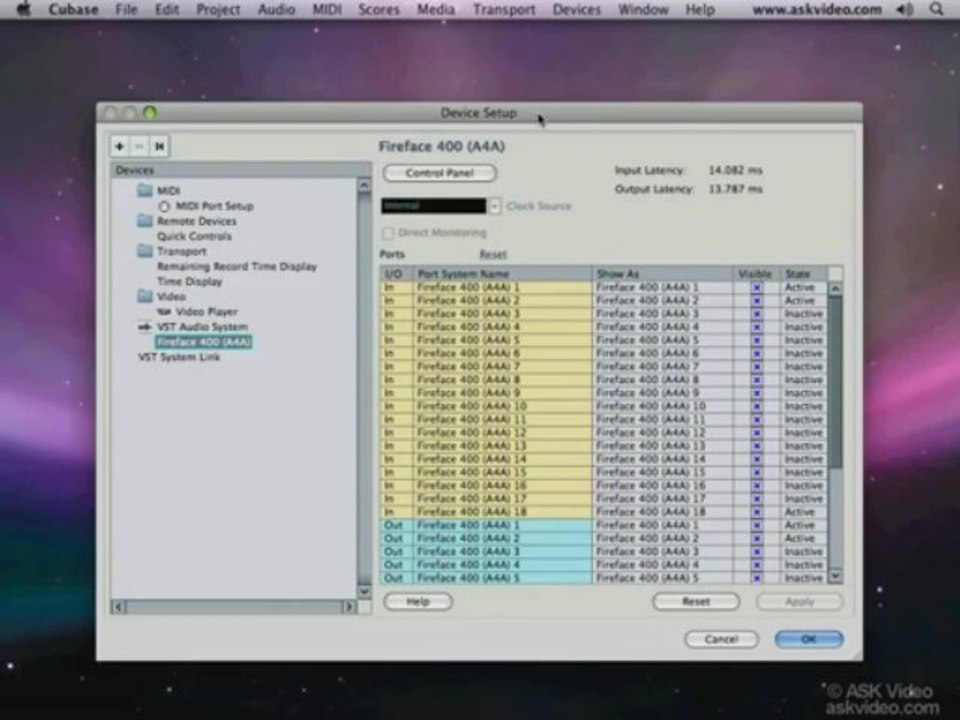Toggle Visible checkbox for input Fireface 400 (A4A) 2

757,301
